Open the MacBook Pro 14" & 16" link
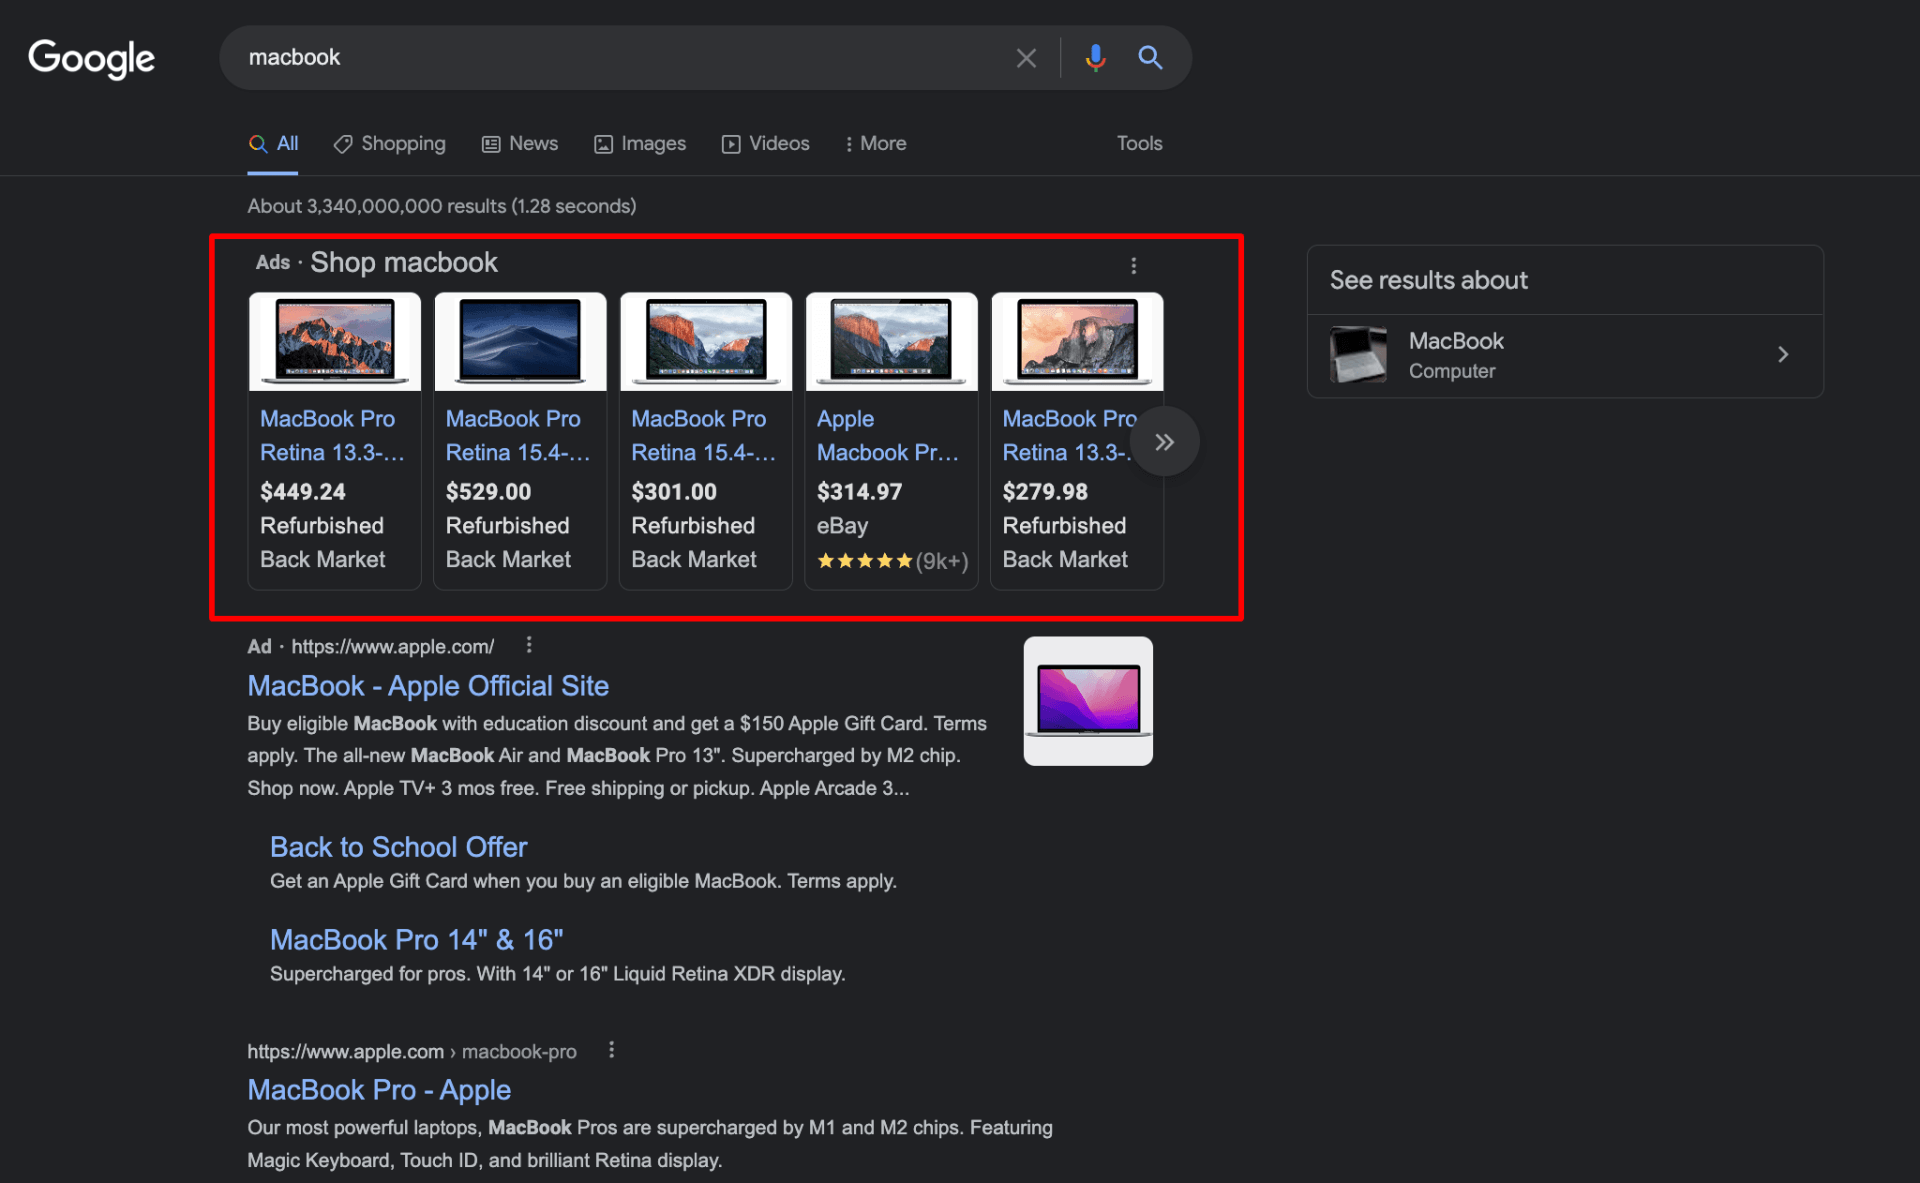 coord(416,940)
